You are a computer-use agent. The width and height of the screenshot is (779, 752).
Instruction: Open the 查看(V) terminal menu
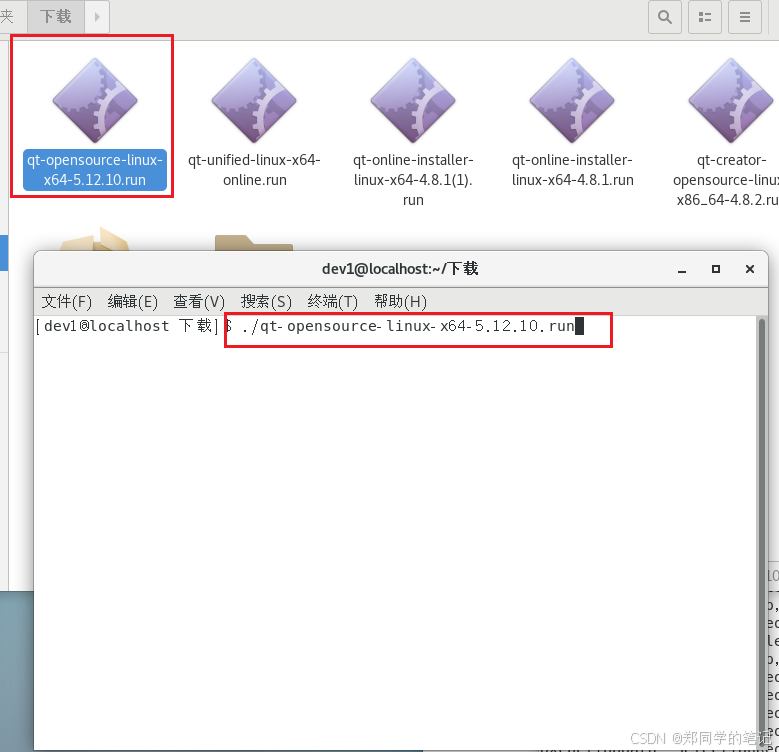point(199,301)
